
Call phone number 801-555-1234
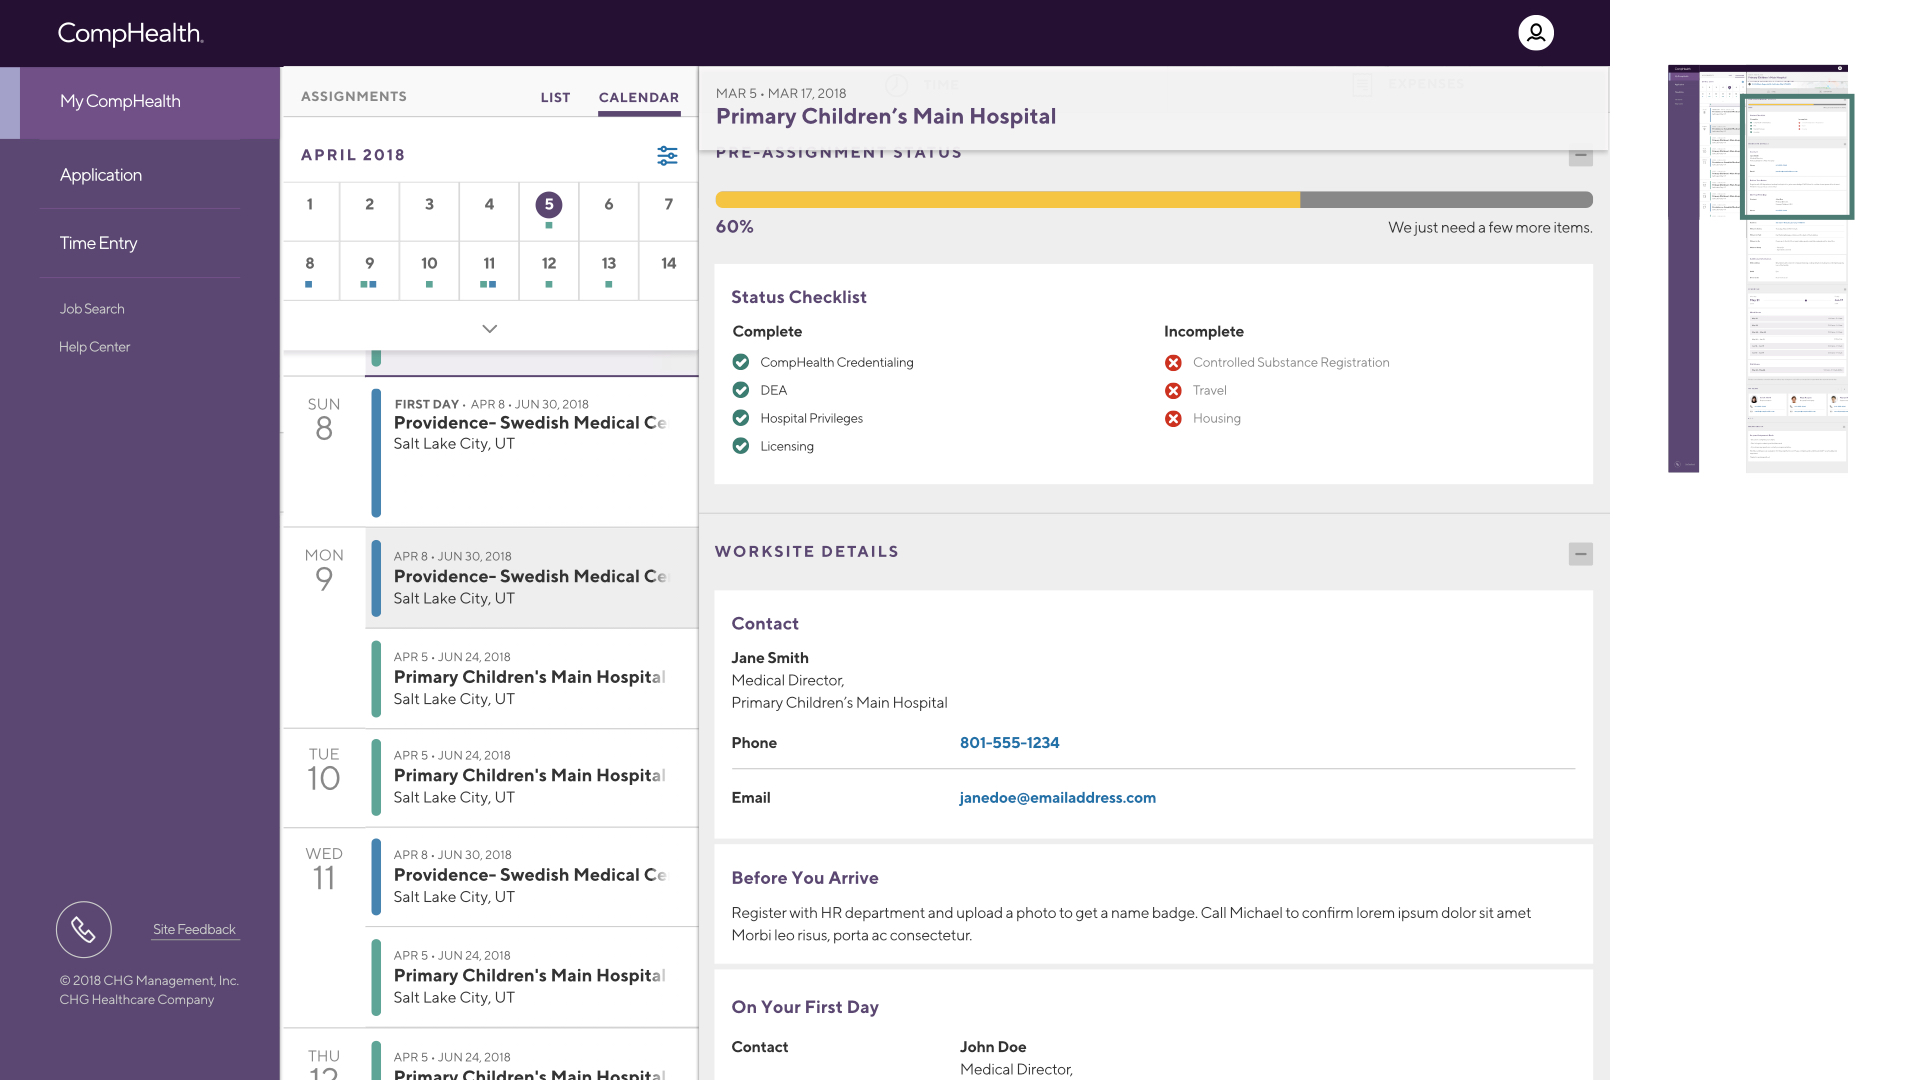(x=1009, y=743)
